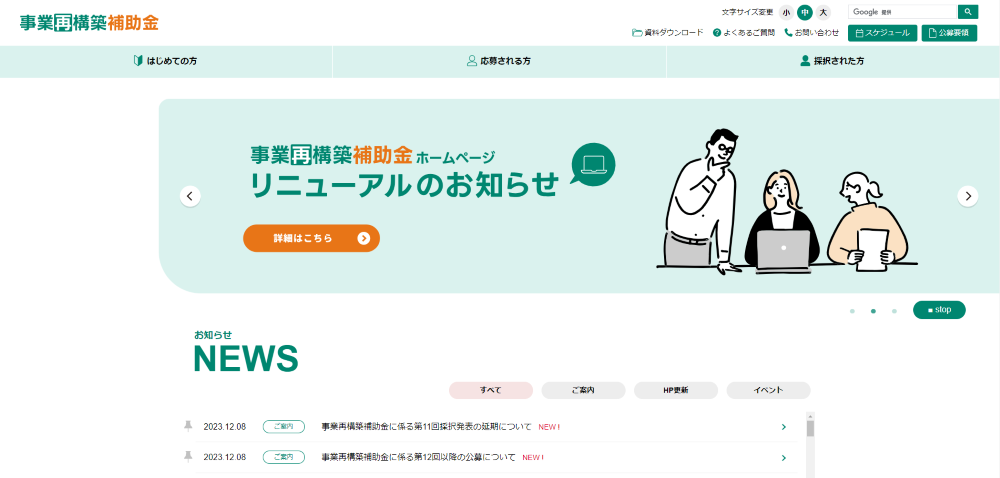Click the 詳細はこちら orange button
Screen dimensions: 1000x478
point(311,238)
